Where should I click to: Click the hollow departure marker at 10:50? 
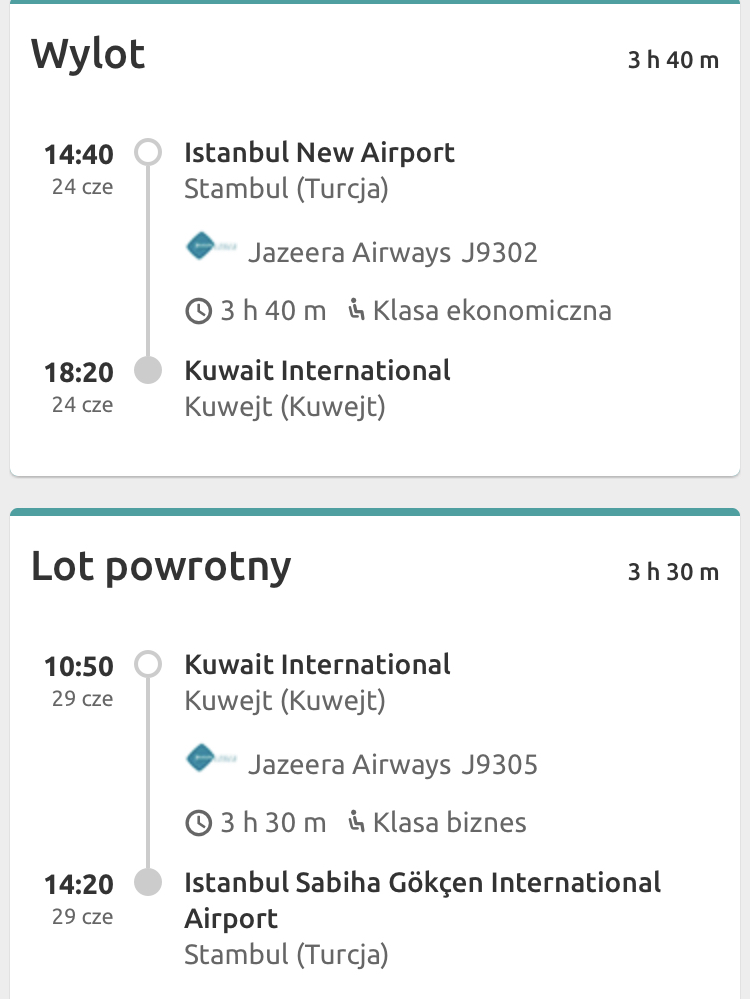(x=148, y=664)
